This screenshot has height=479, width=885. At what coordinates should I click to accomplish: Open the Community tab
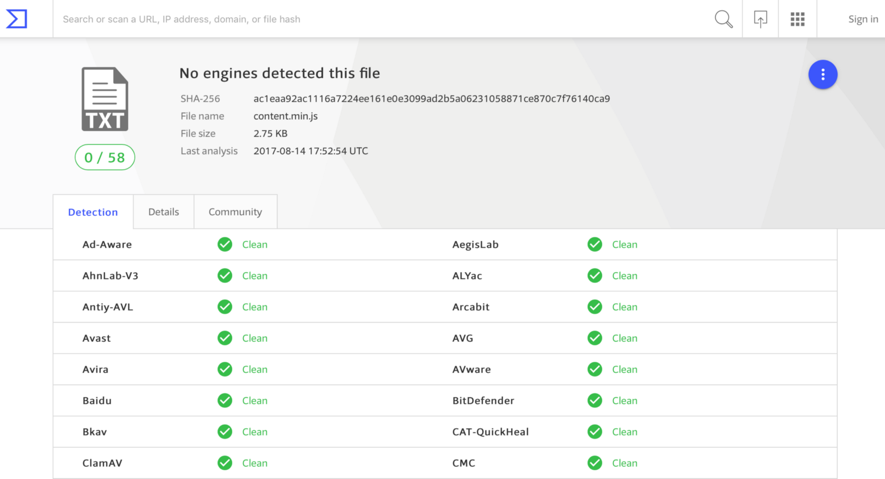(235, 212)
